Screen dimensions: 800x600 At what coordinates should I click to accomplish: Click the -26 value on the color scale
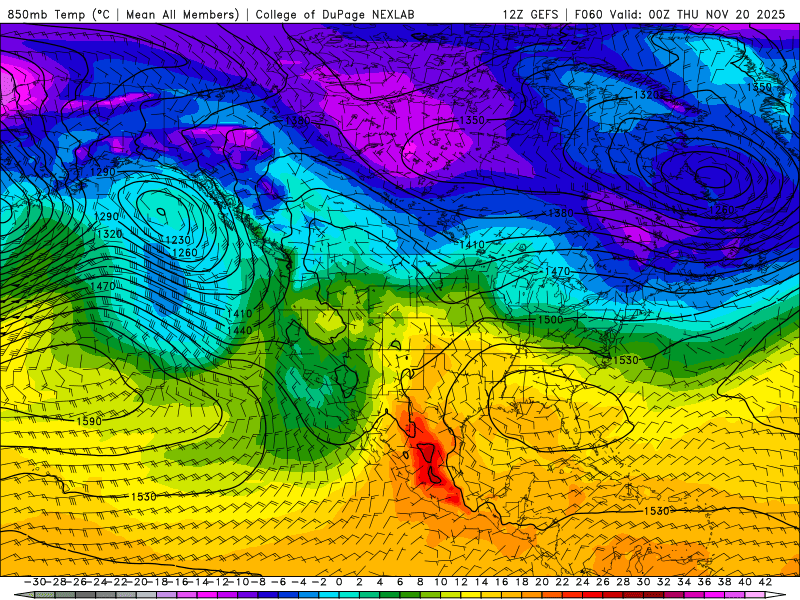(76, 582)
